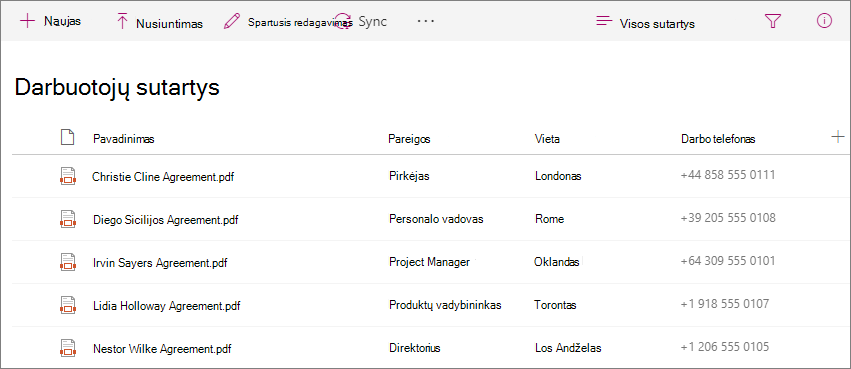
Task: Click PDF icon for Irvin Sayers Agreement
Action: click(67, 262)
